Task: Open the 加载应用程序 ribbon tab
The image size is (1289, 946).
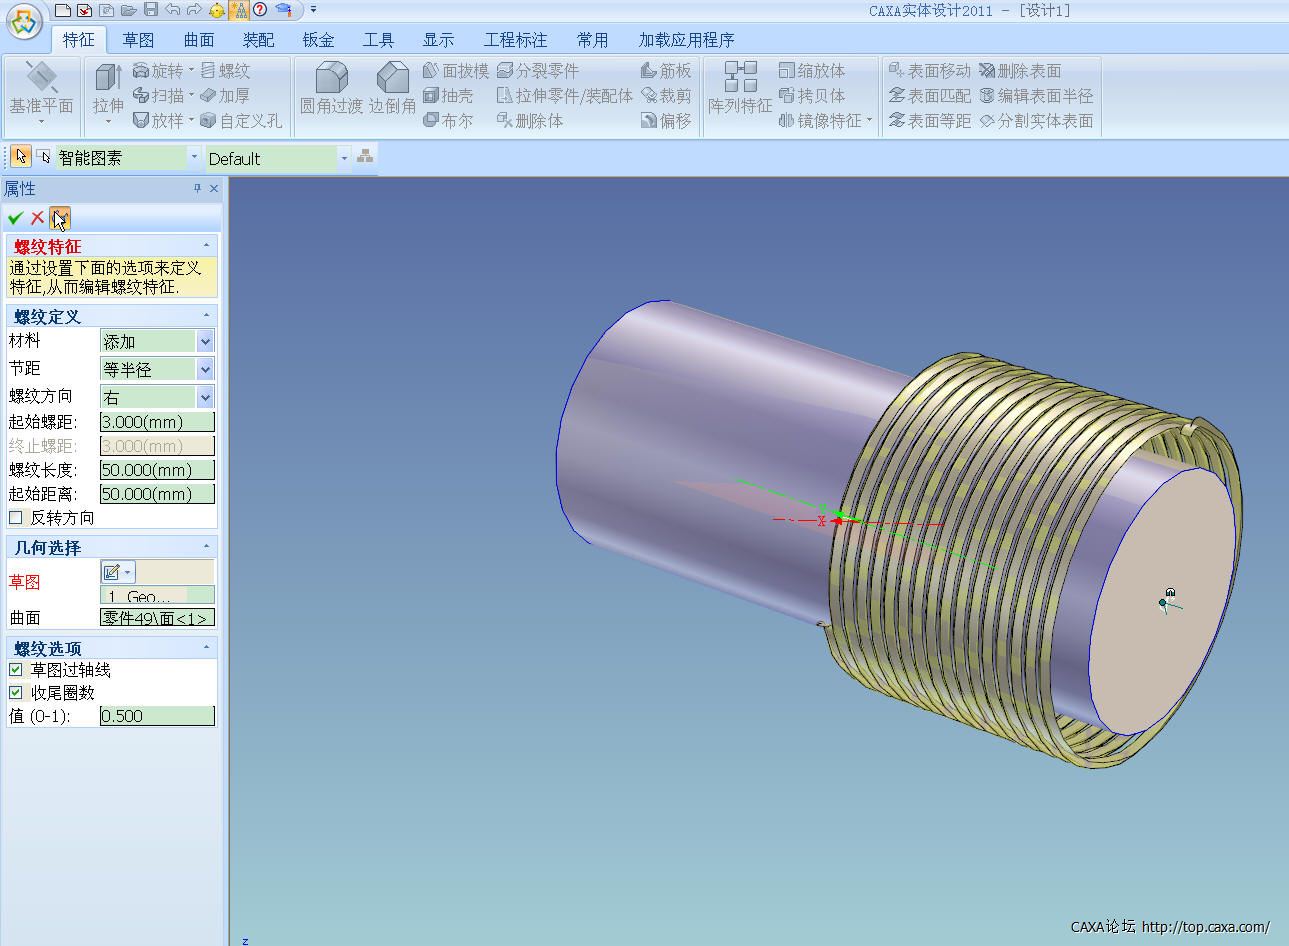Action: point(687,40)
